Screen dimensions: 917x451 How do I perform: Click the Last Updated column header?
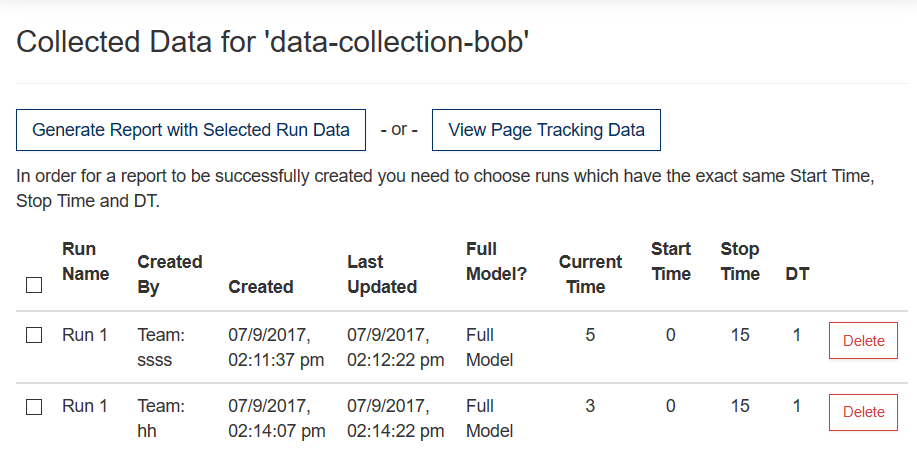pyautogui.click(x=381, y=274)
